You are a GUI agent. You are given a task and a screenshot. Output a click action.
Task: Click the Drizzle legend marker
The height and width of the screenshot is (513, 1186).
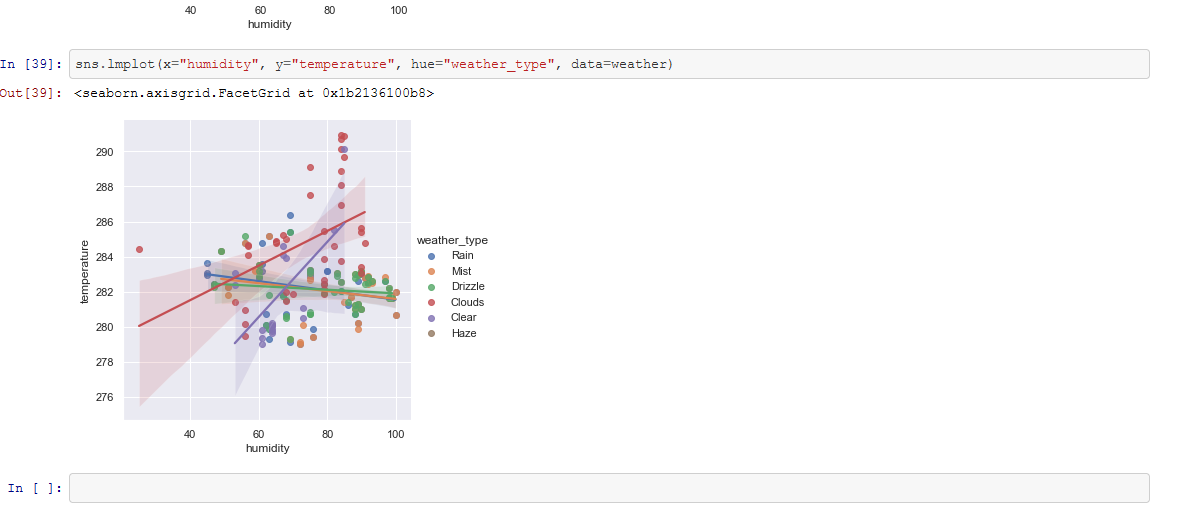click(432, 287)
